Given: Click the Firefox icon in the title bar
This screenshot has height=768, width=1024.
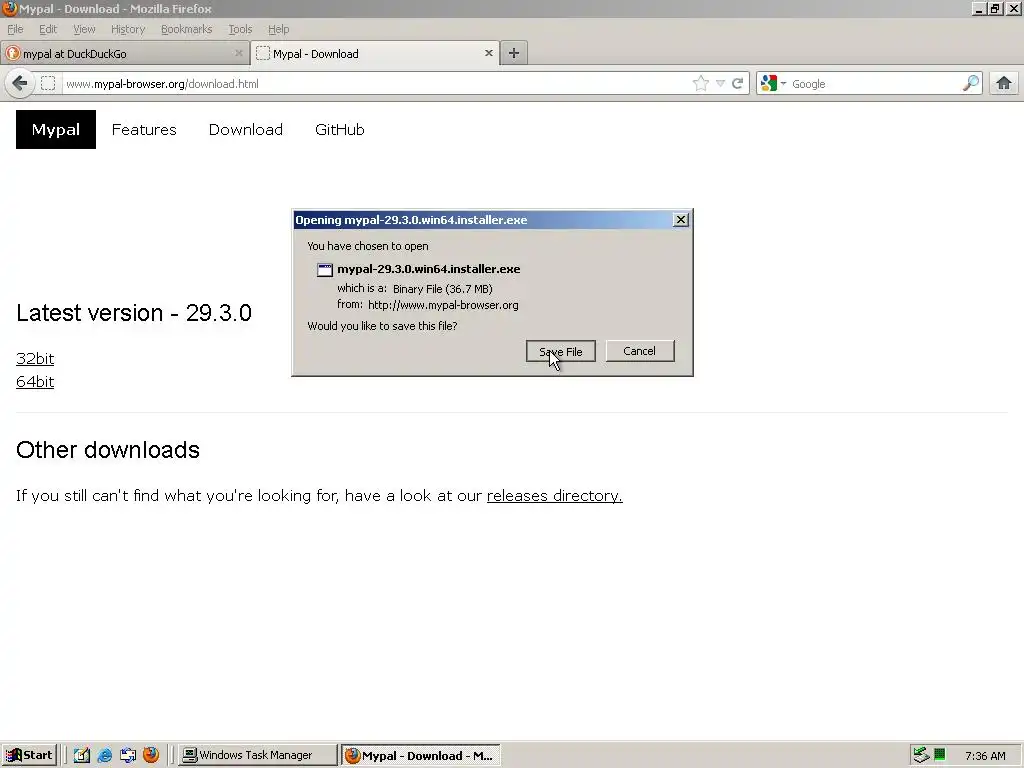Looking at the screenshot, I should [x=10, y=8].
